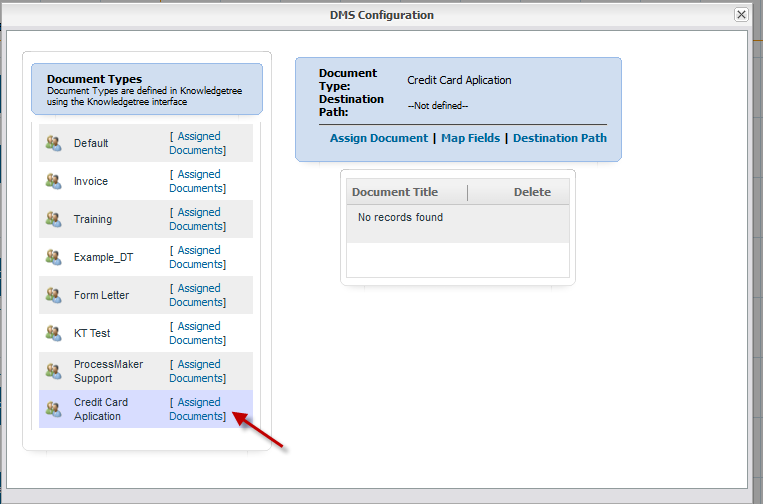Open the Map Fields option
This screenshot has width=763, height=504.
(470, 138)
